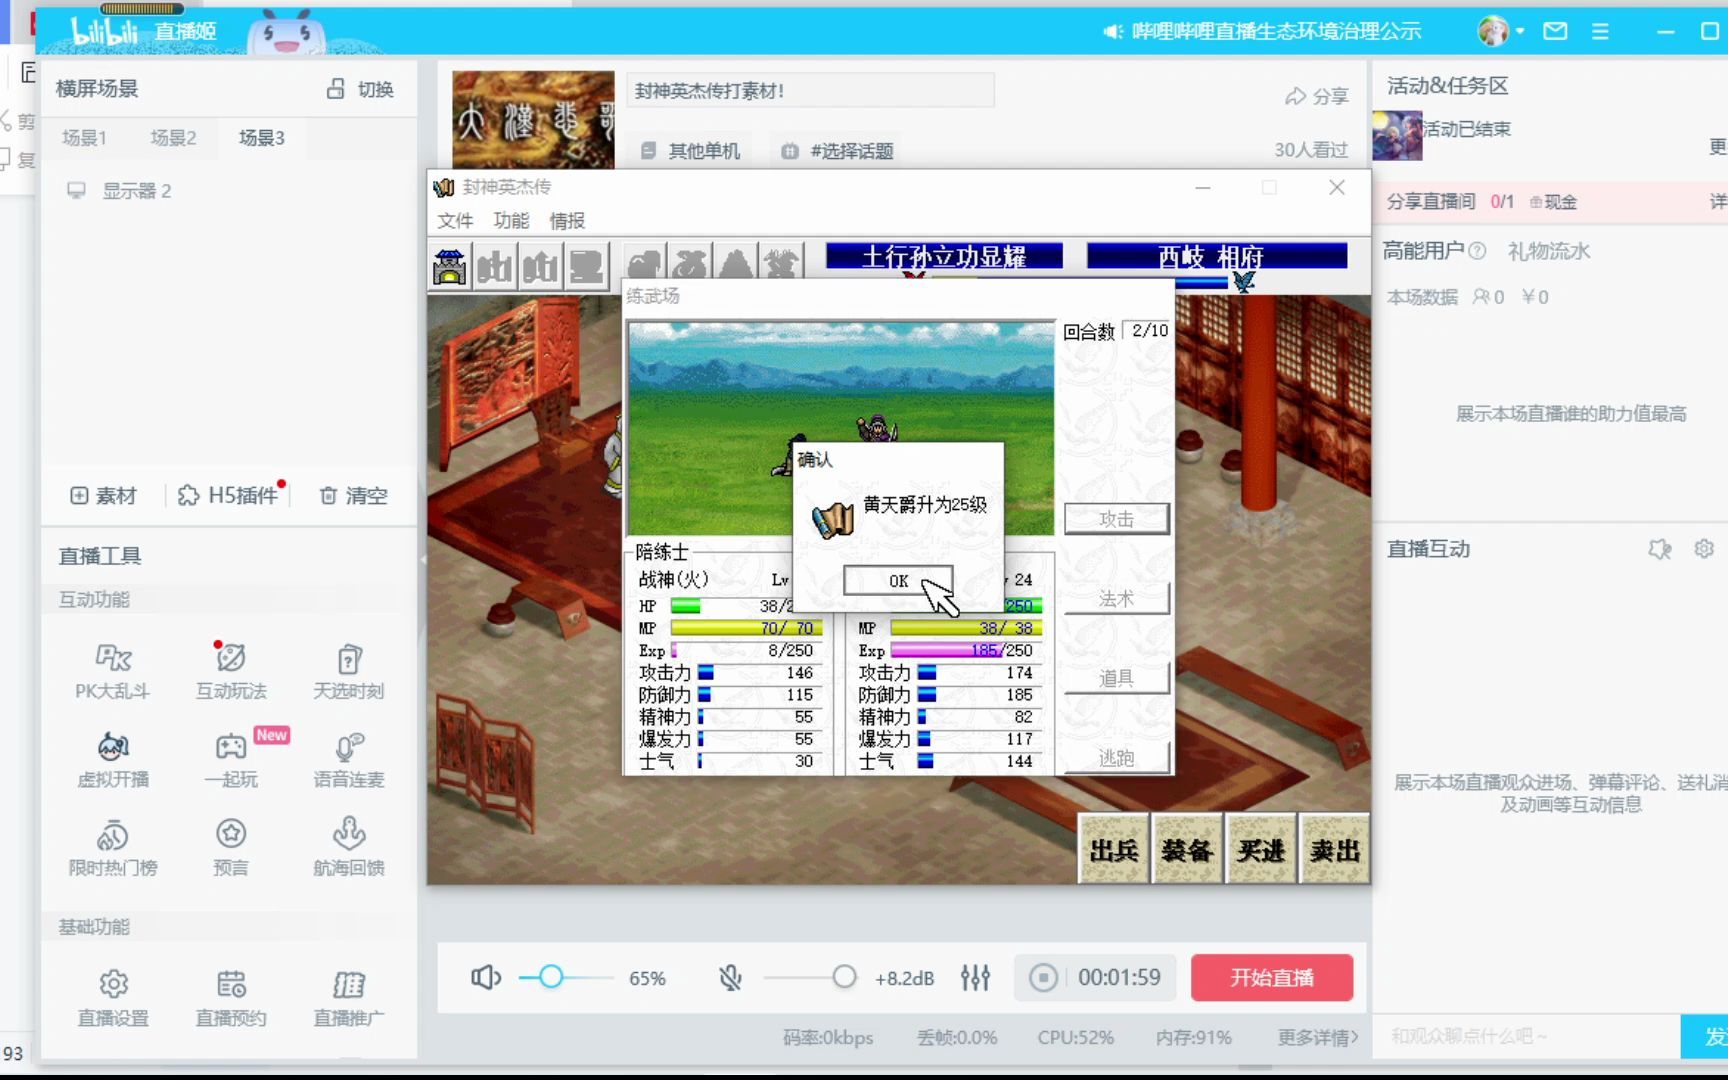Click the stream title input field
Screen dimensions: 1728x1080
click(810, 90)
